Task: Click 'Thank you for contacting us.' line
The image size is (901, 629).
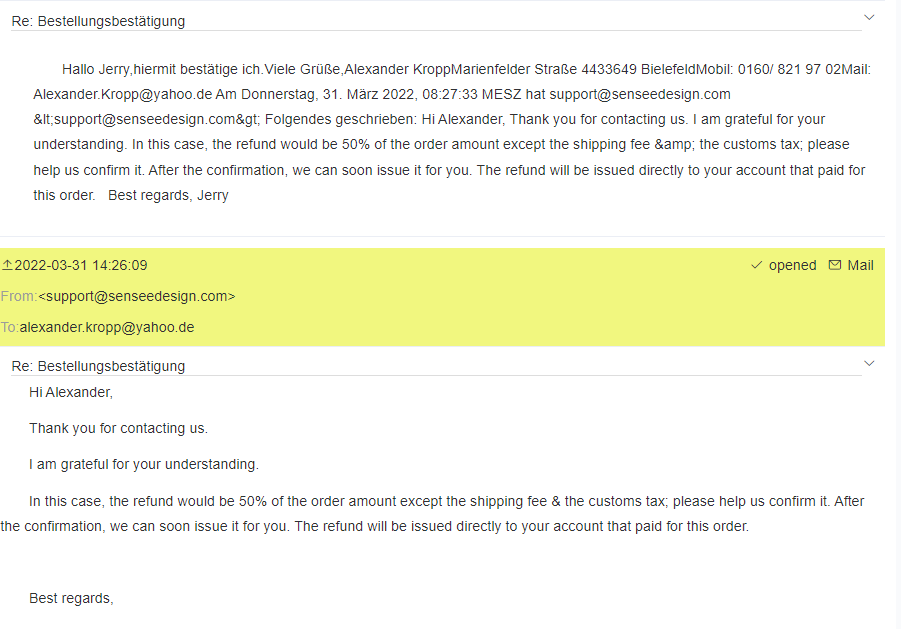Action: point(118,429)
